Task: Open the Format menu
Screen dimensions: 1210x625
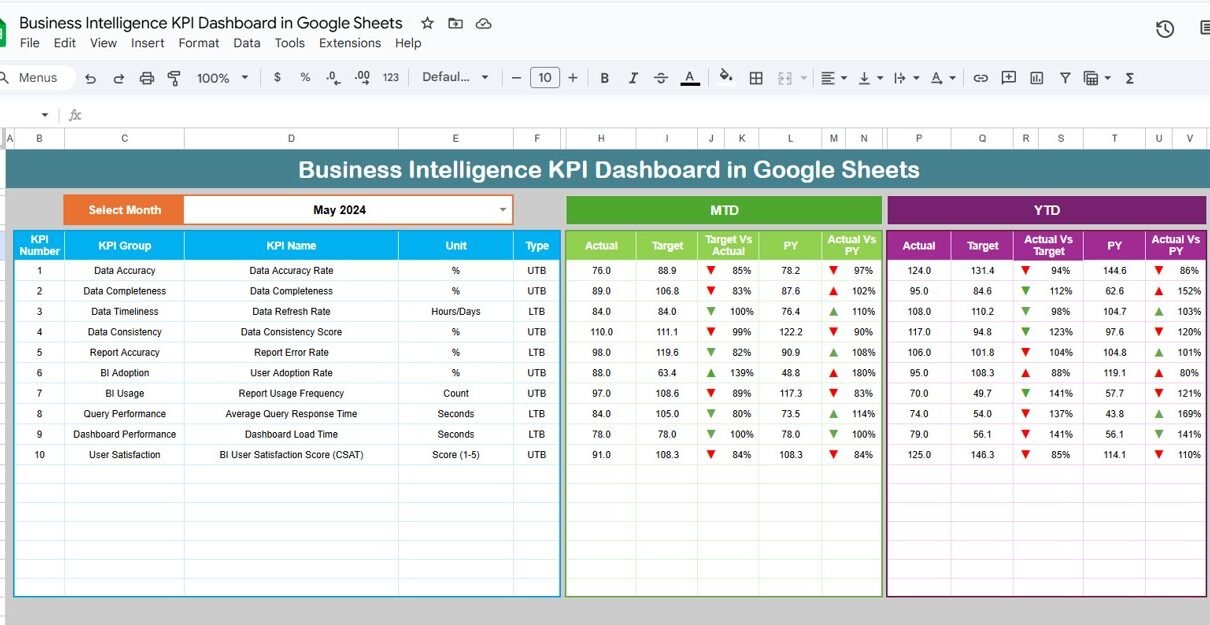Action: (x=198, y=43)
